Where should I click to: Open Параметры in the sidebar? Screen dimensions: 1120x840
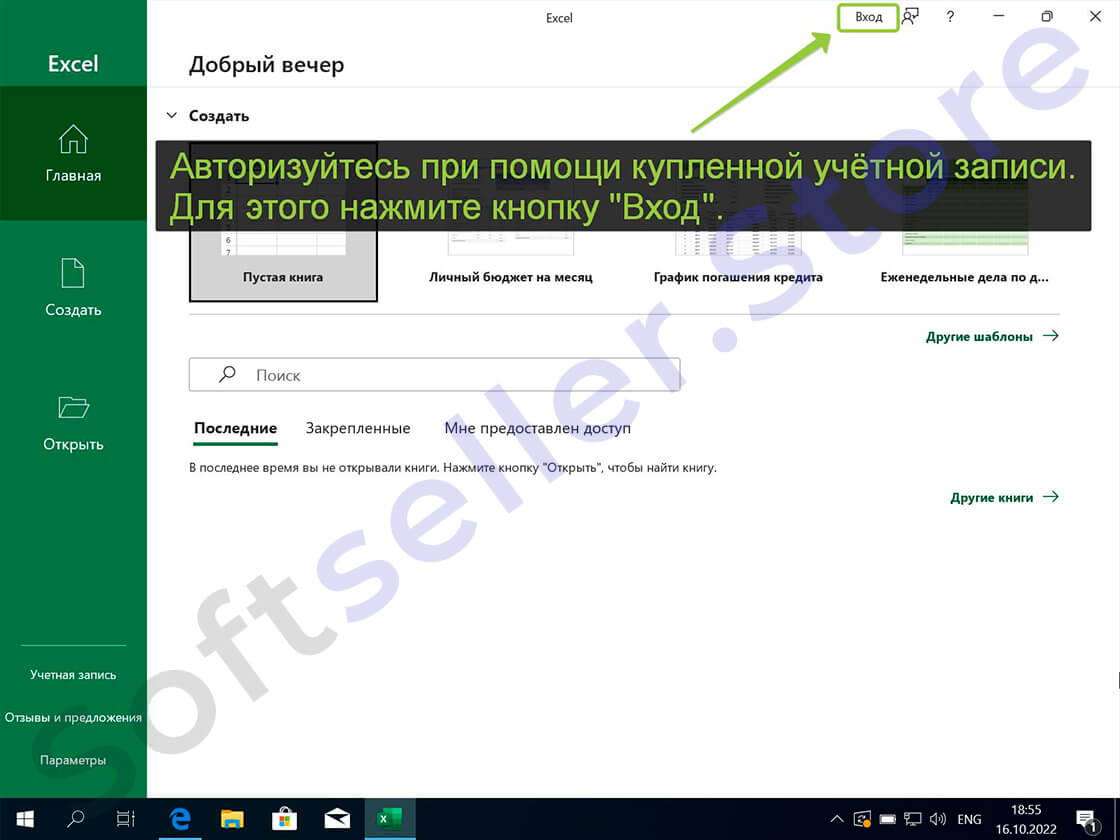[73, 760]
